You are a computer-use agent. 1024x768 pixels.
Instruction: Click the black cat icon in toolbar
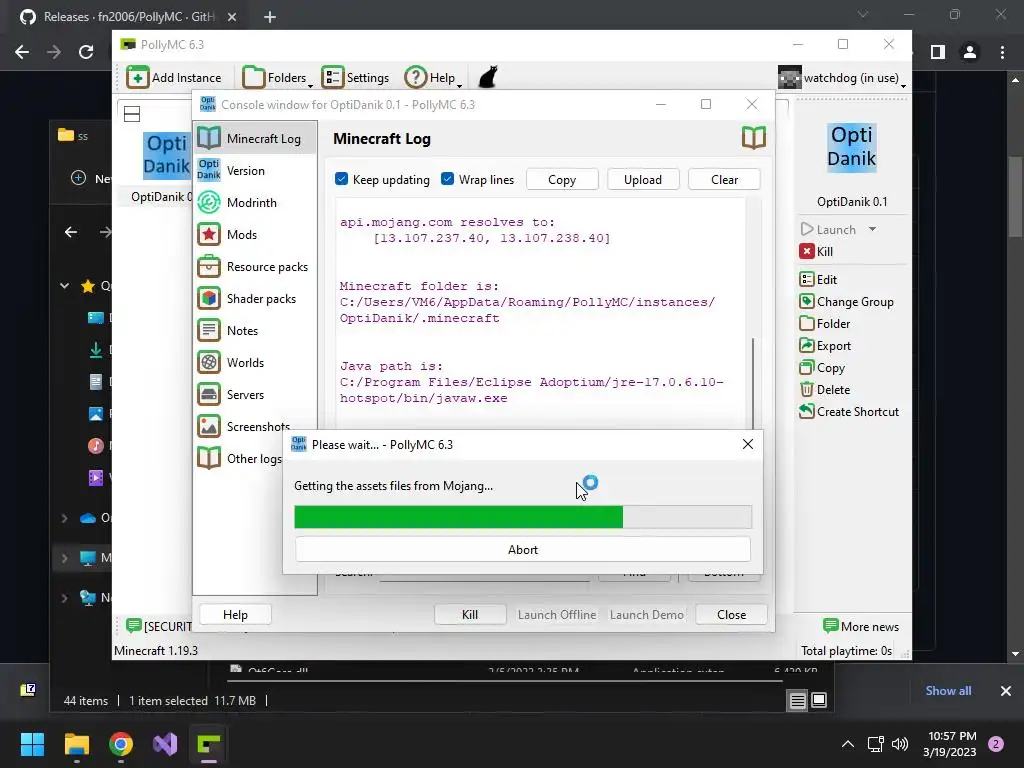[488, 77]
